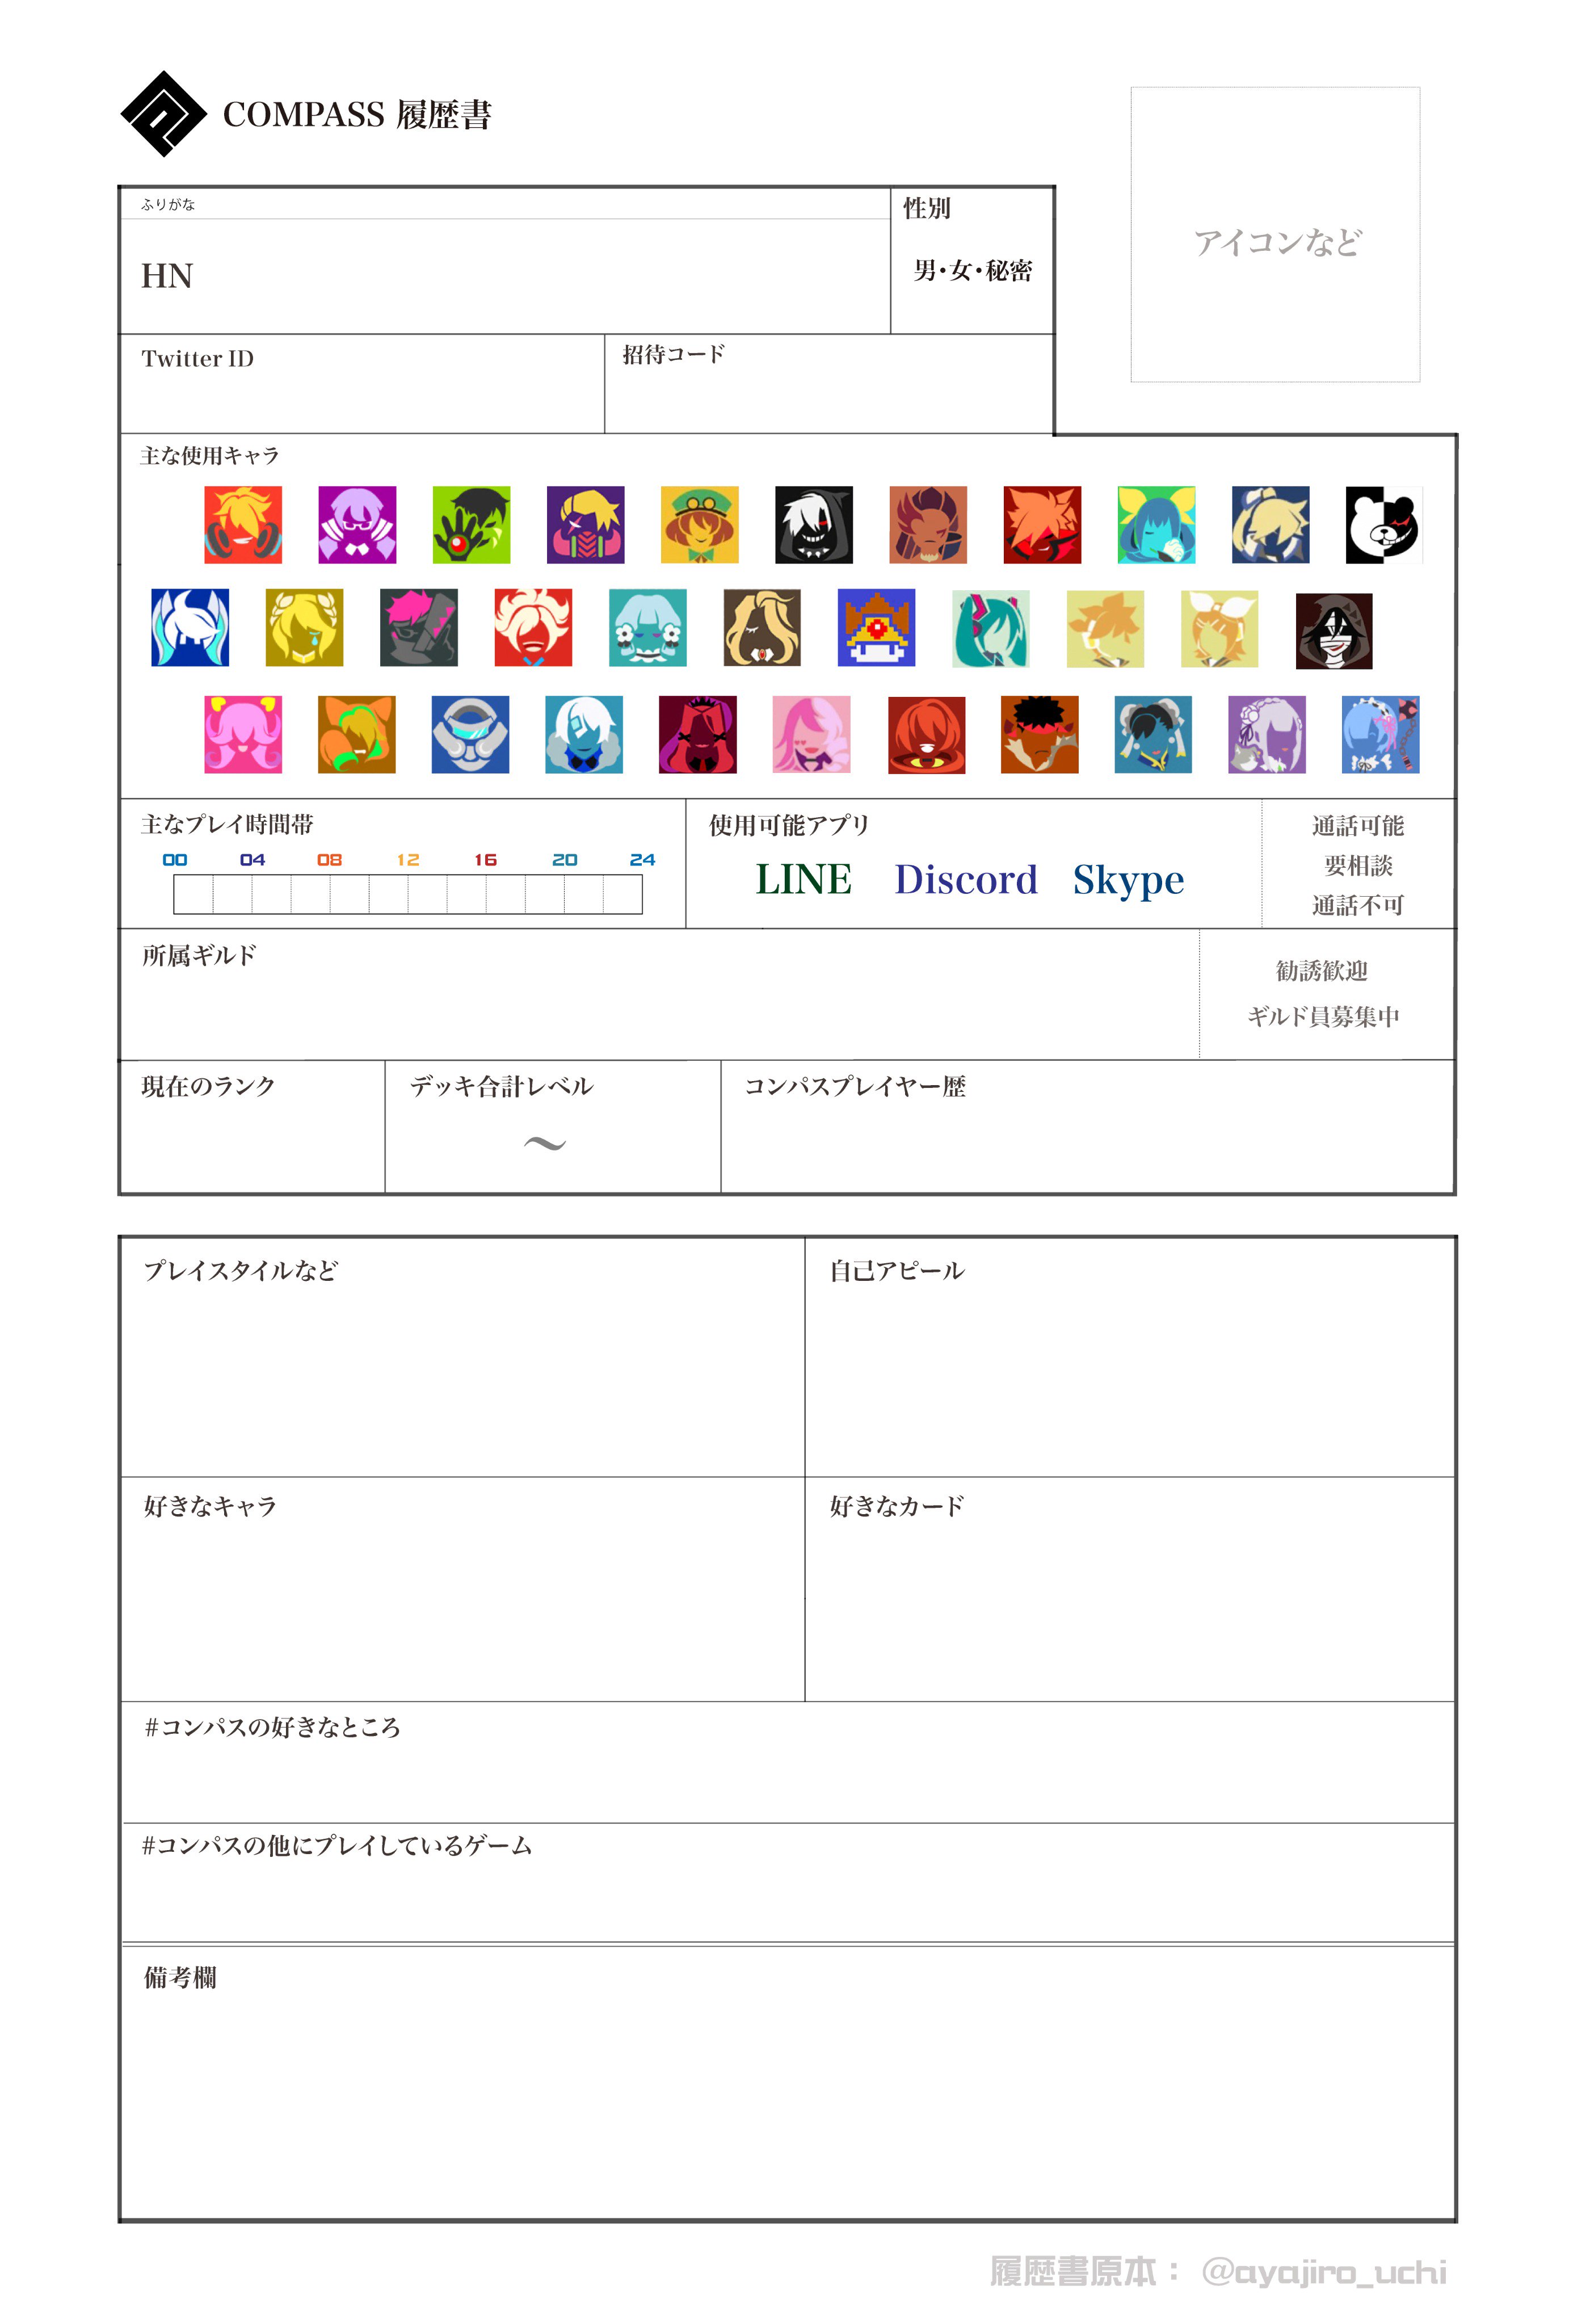The height and width of the screenshot is (2324, 1586).
Task: Click the COMPASS 履歴書 title
Action: tap(357, 115)
